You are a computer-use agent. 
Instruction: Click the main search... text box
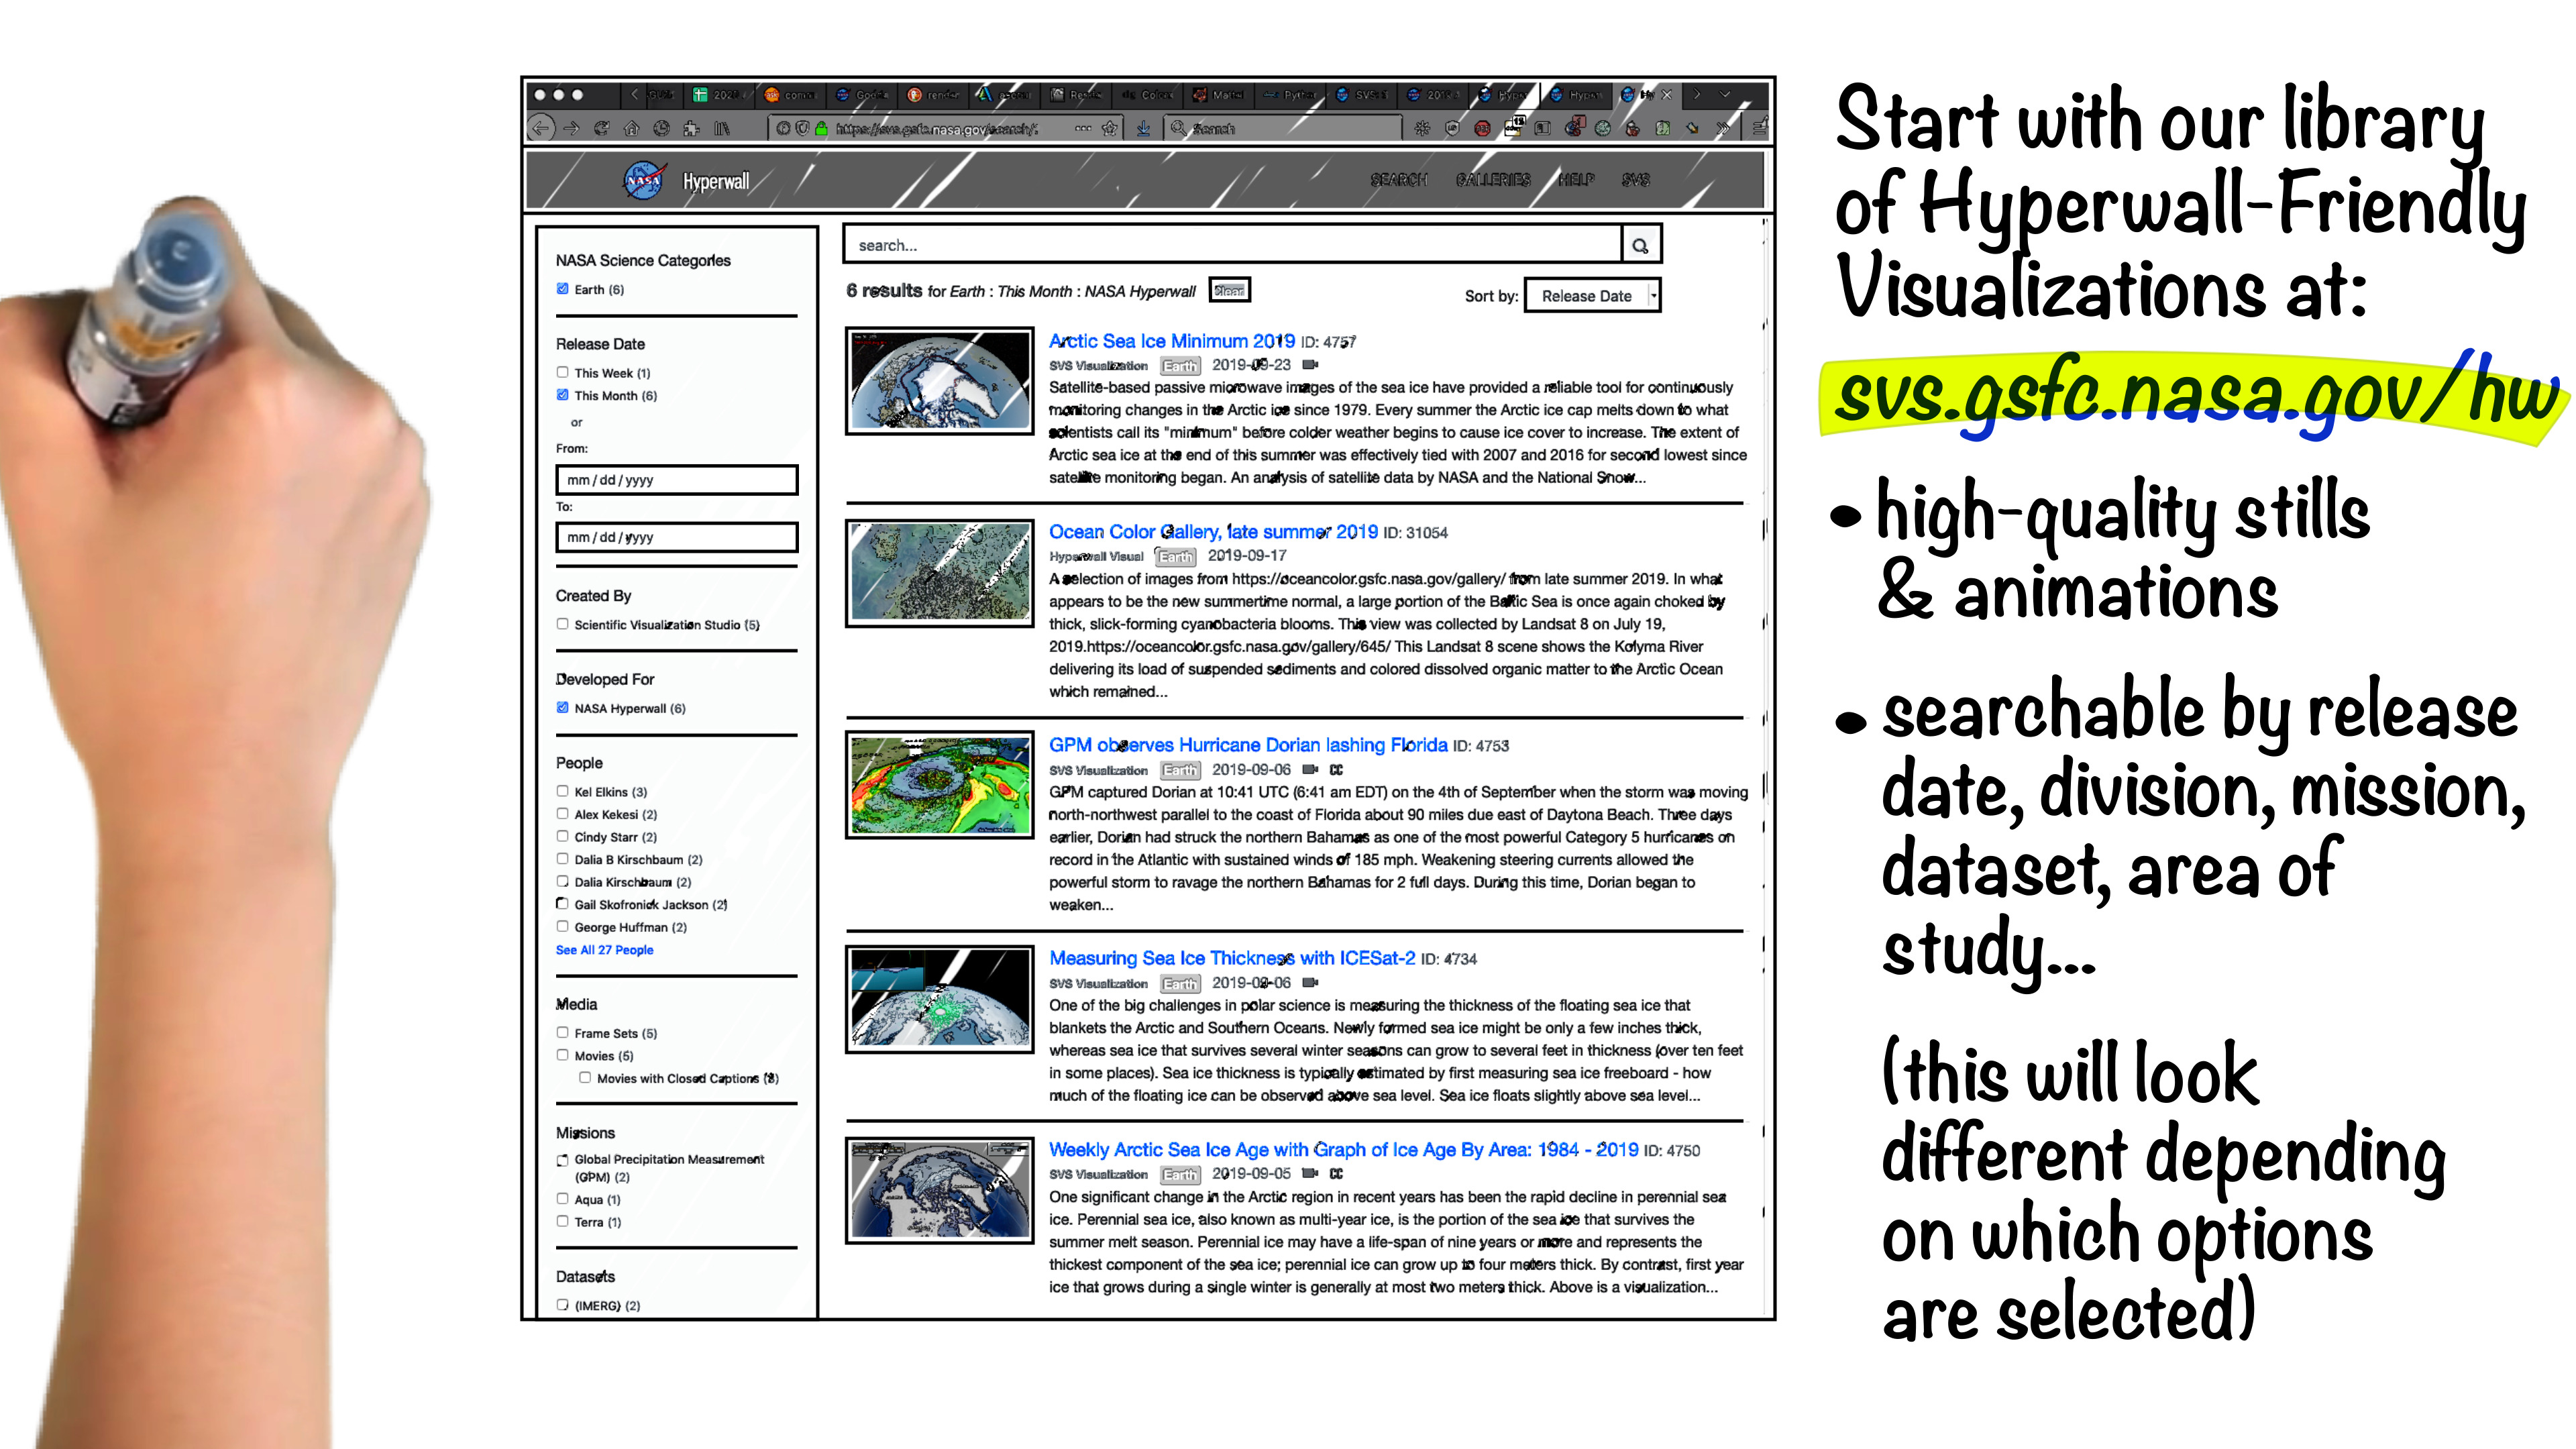coord(1232,245)
